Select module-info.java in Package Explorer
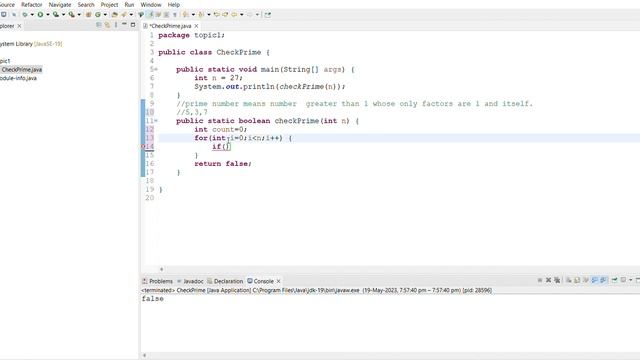Image resolution: width=640 pixels, height=360 pixels. [18, 78]
